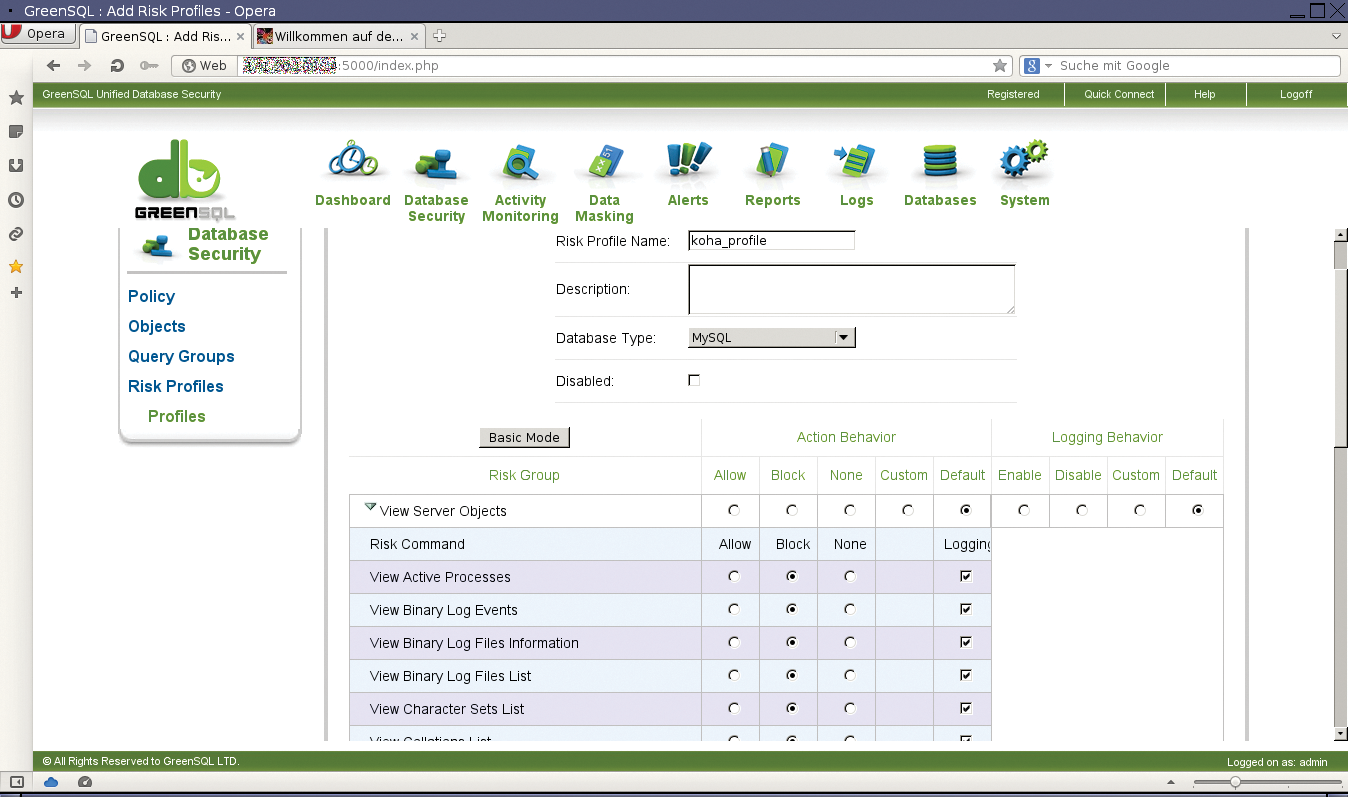This screenshot has width=1348, height=797.
Task: Open the sidebar links panel icon
Action: click(16, 234)
